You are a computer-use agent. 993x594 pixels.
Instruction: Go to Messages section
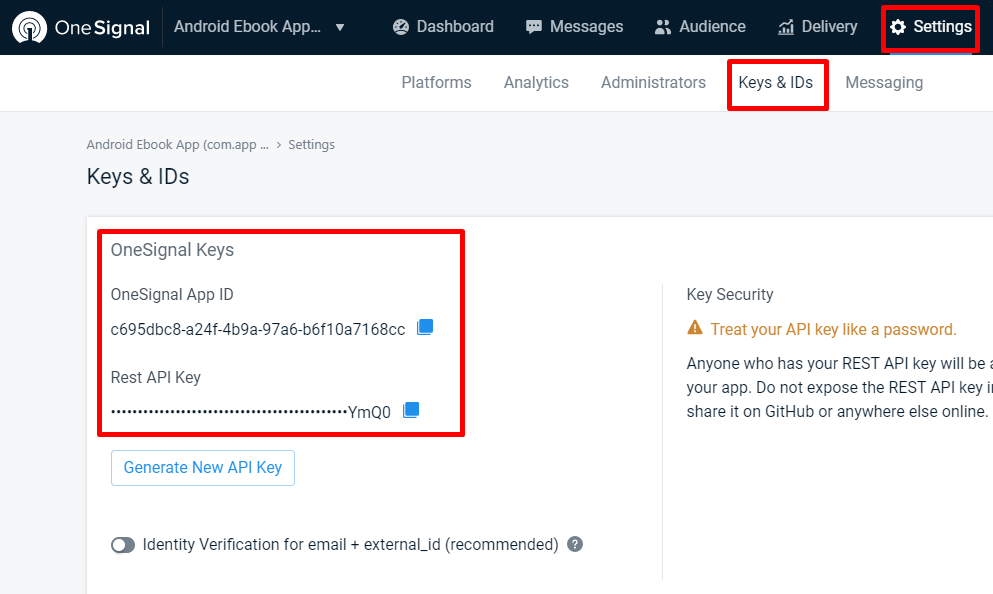point(574,27)
